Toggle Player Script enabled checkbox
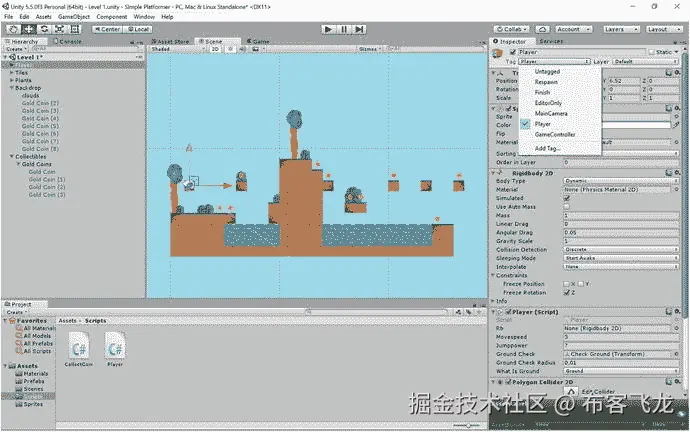This screenshot has height=432, width=690. click(508, 312)
